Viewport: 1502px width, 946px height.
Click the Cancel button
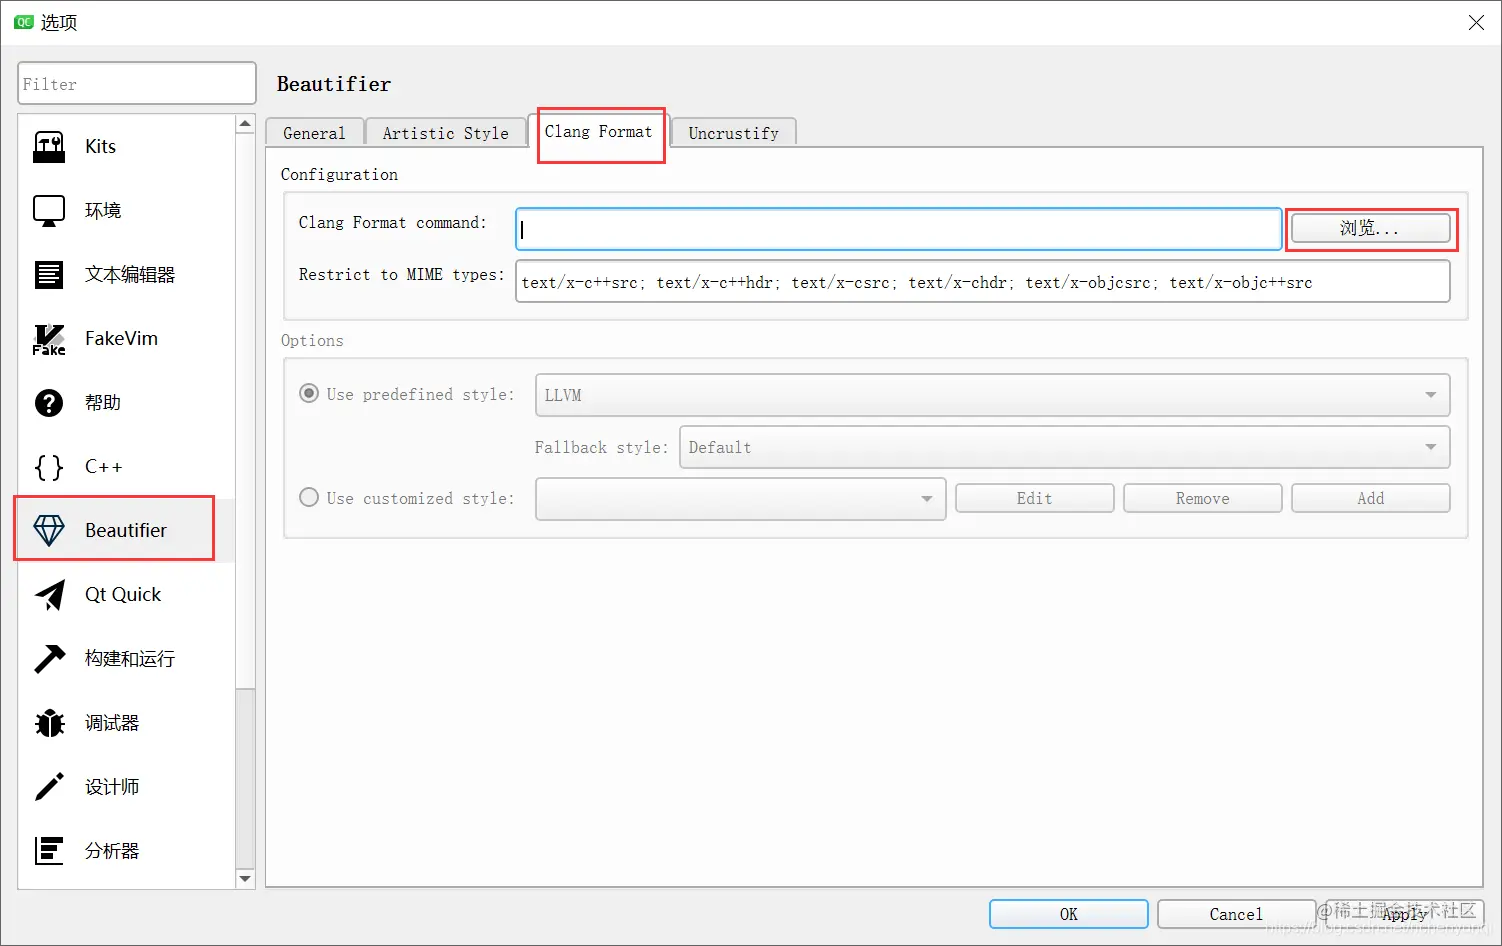click(x=1236, y=914)
